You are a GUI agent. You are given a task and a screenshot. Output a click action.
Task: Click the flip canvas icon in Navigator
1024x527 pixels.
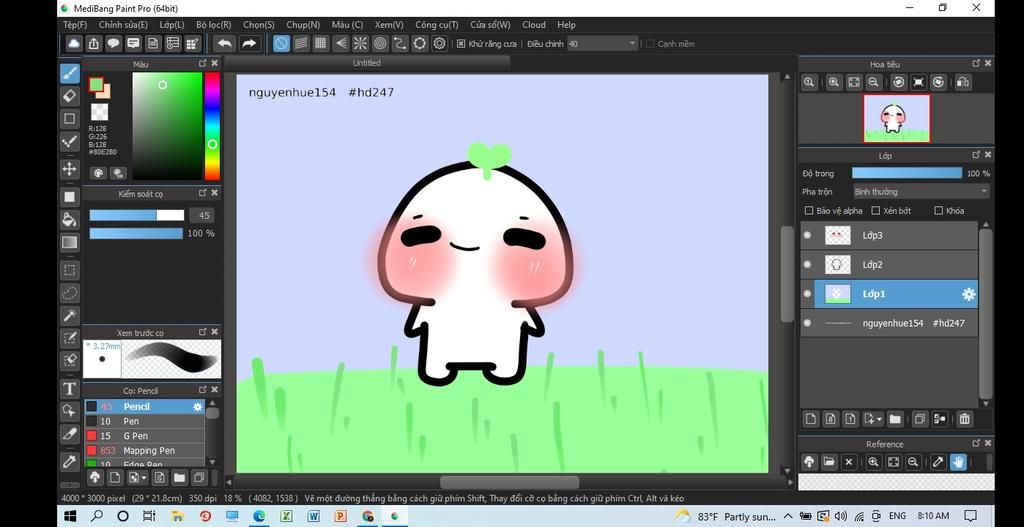click(963, 82)
